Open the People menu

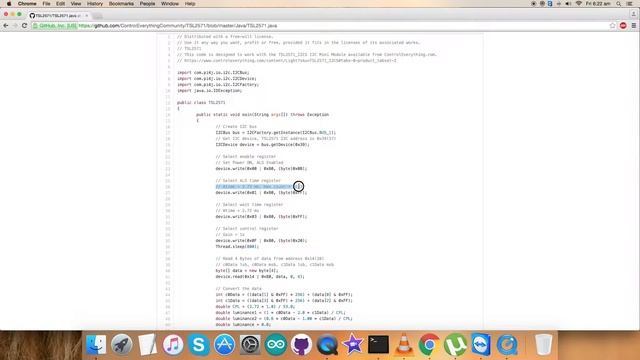click(x=147, y=4)
